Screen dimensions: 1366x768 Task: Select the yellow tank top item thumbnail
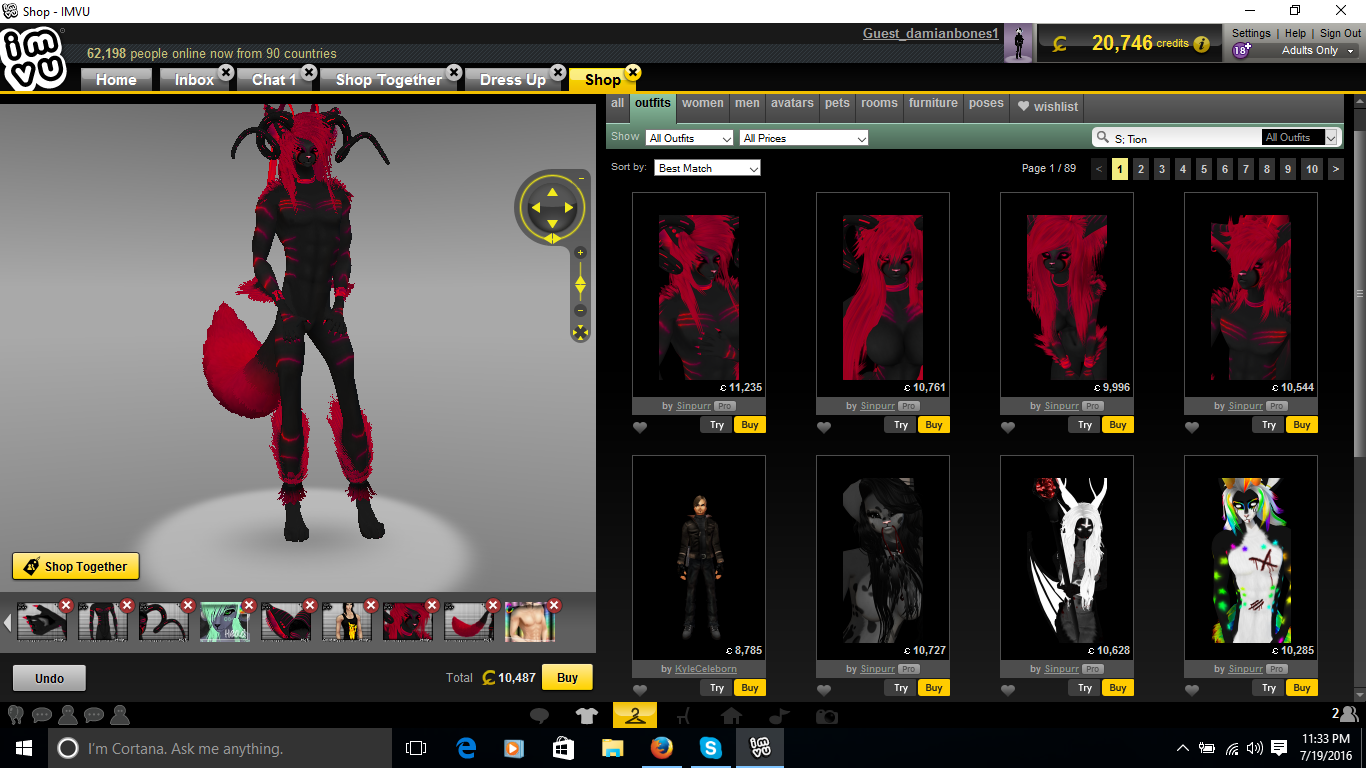[x=346, y=622]
